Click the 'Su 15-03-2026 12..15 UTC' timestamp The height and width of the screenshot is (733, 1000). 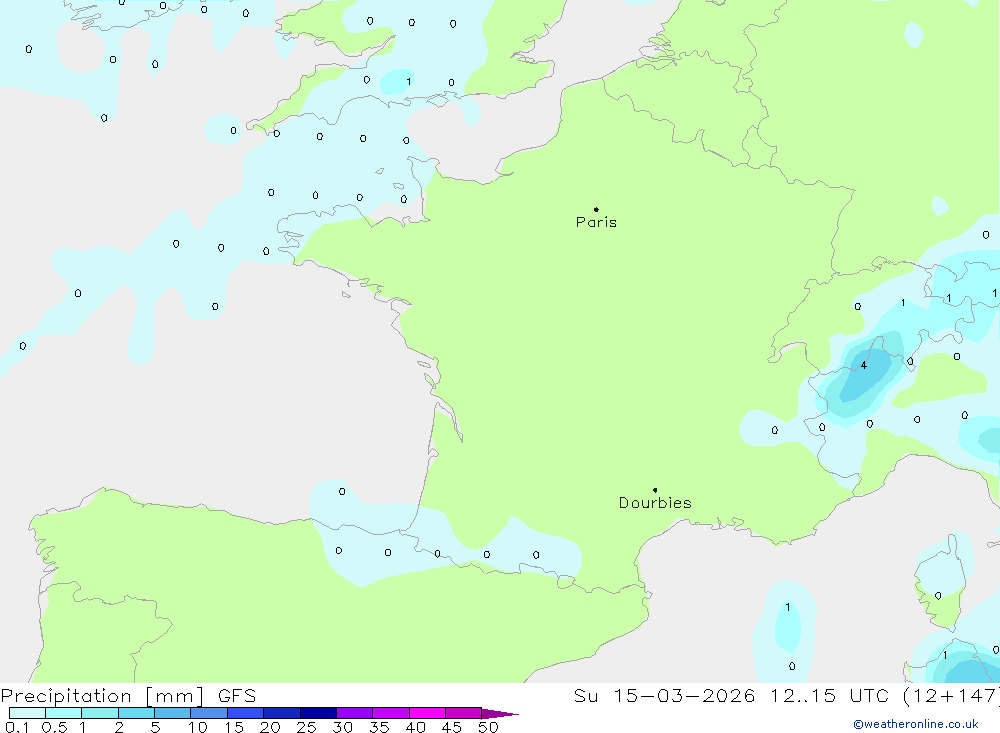(732, 695)
